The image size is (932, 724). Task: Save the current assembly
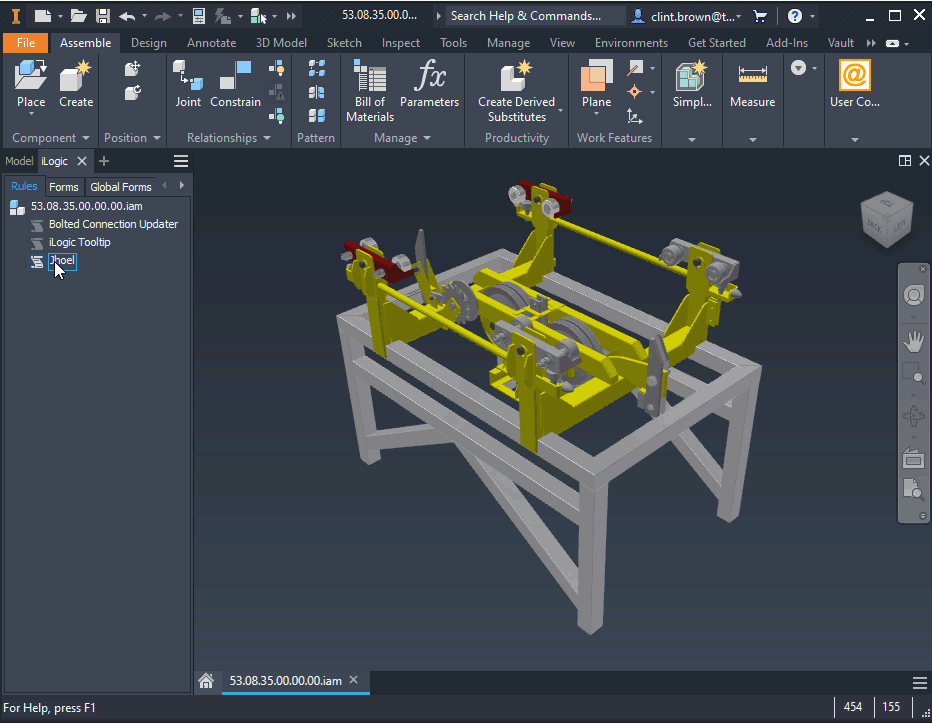(104, 14)
